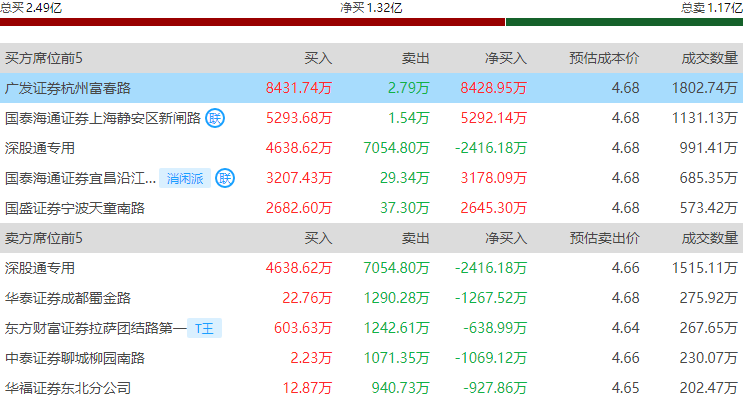The image size is (743, 401).
Task: Click the 22.76万 buy amount
Action: coord(307,298)
